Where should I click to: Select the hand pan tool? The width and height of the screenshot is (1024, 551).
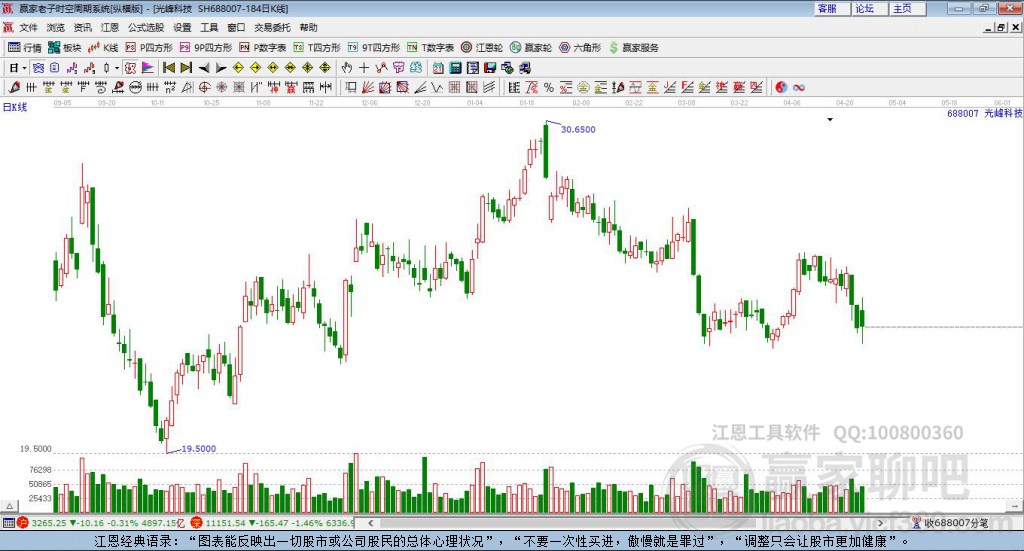(x=346, y=68)
